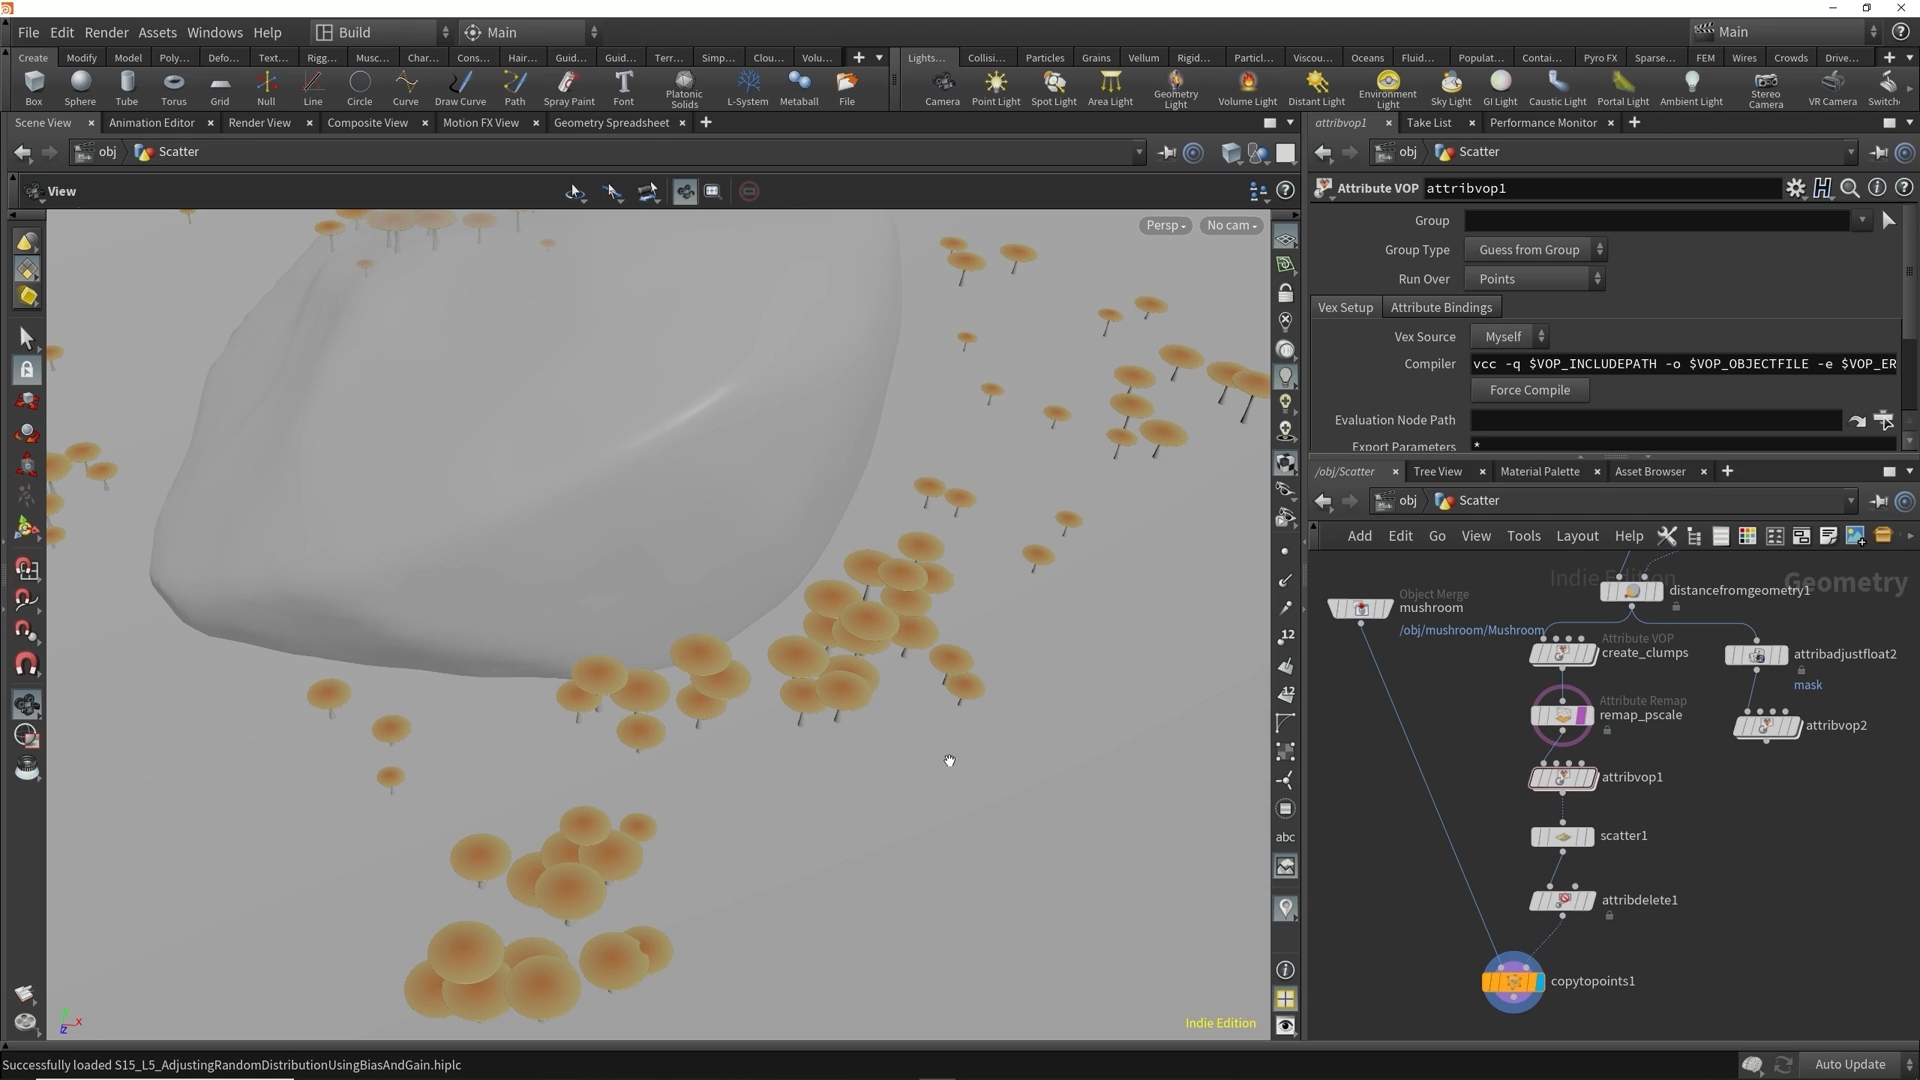Open the Layout menu in network editor
Screen dimensions: 1920x1080
[x=1577, y=536]
